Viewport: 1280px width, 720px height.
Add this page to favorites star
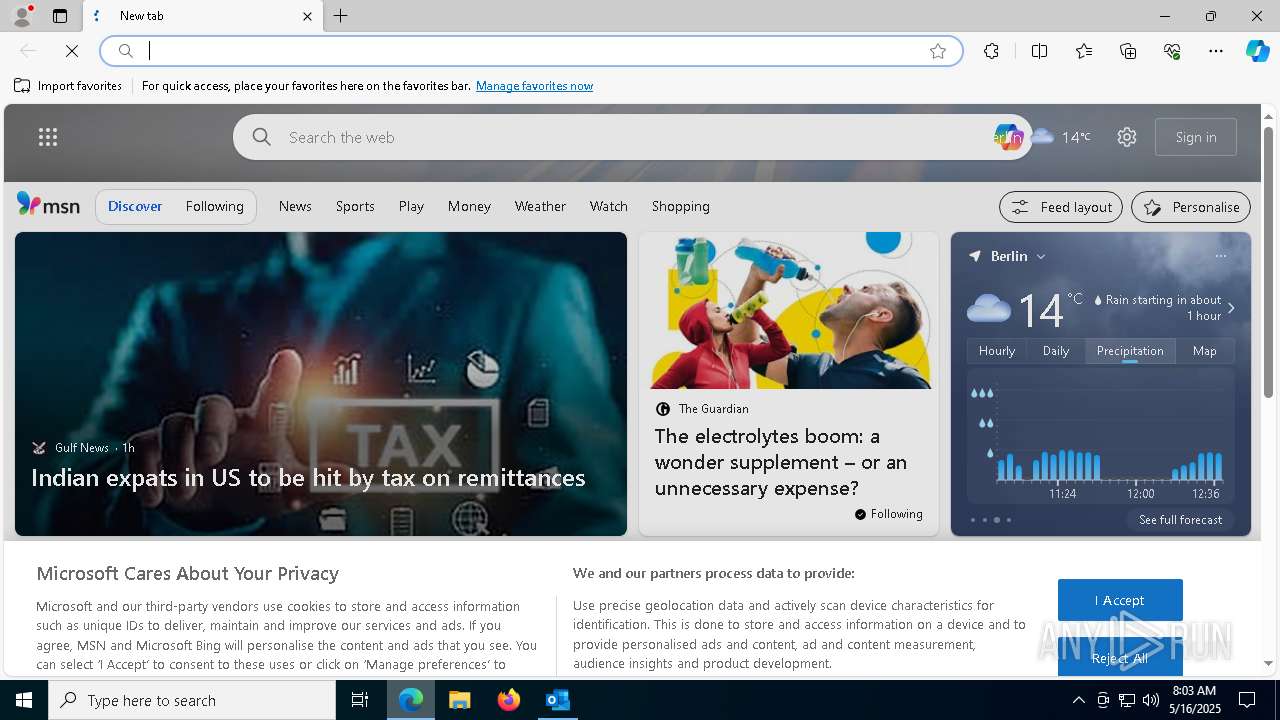(938, 51)
